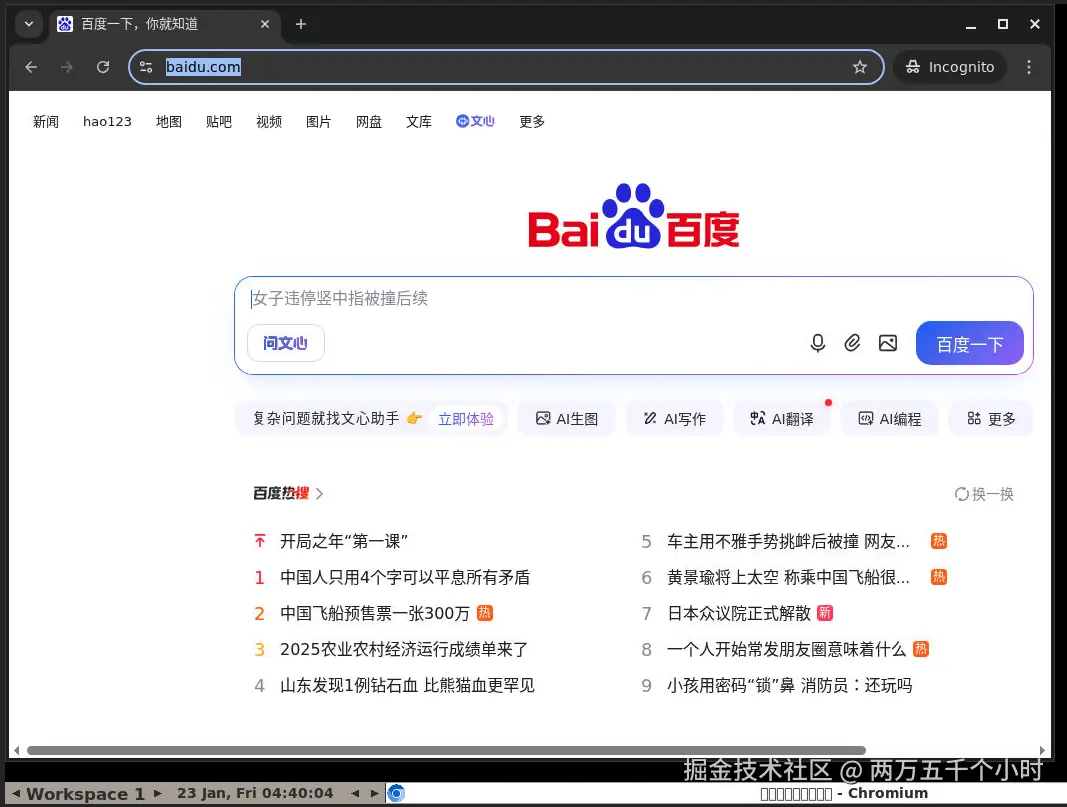Open hot search 车主用不雅手势挑衅后被撞
This screenshot has width=1067, height=807.
(788, 542)
